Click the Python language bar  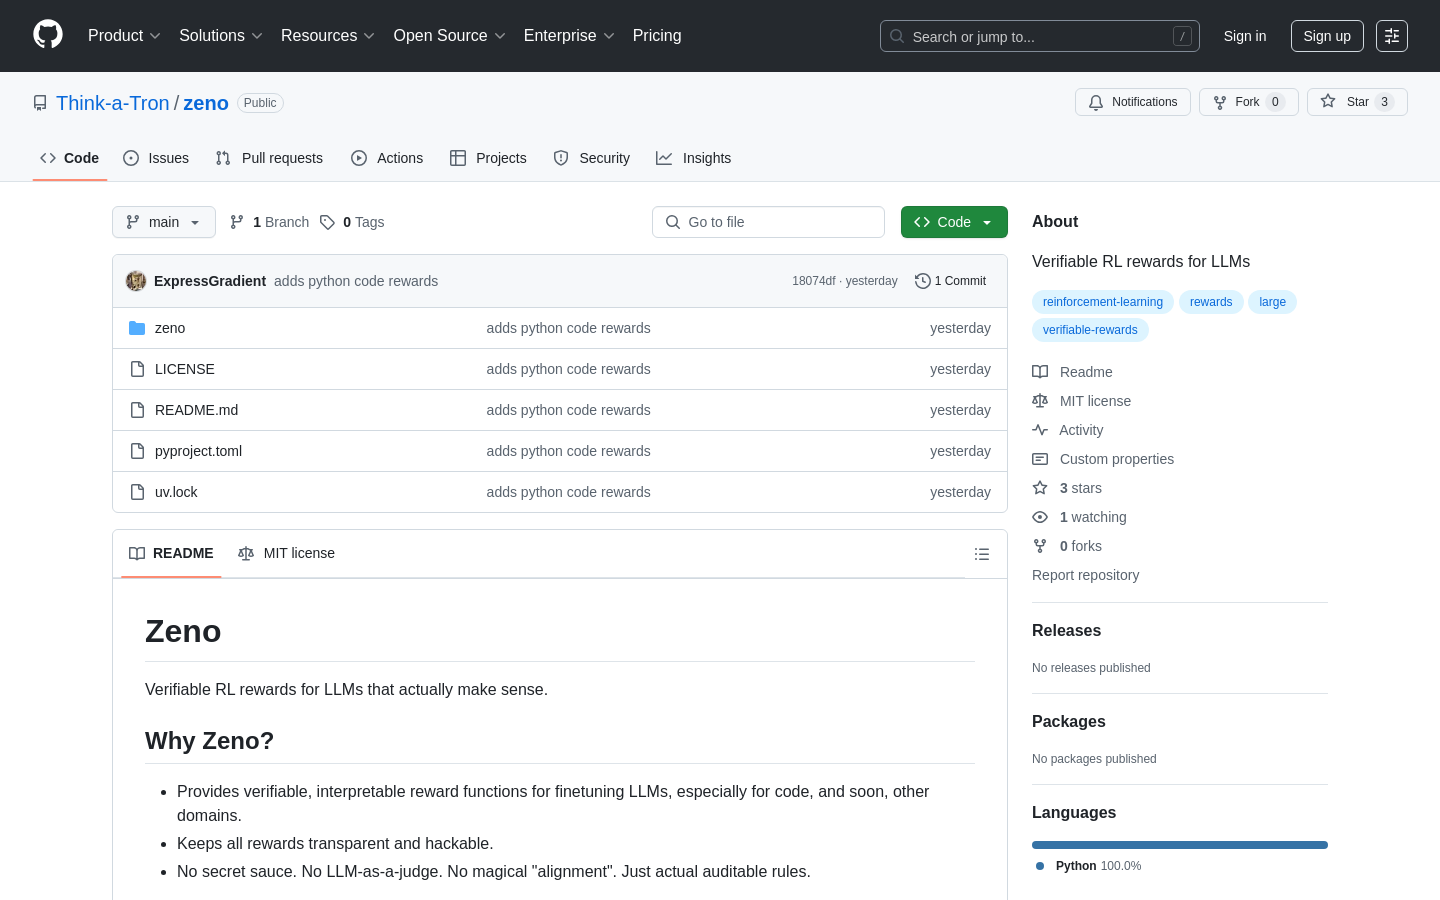pos(1180,845)
